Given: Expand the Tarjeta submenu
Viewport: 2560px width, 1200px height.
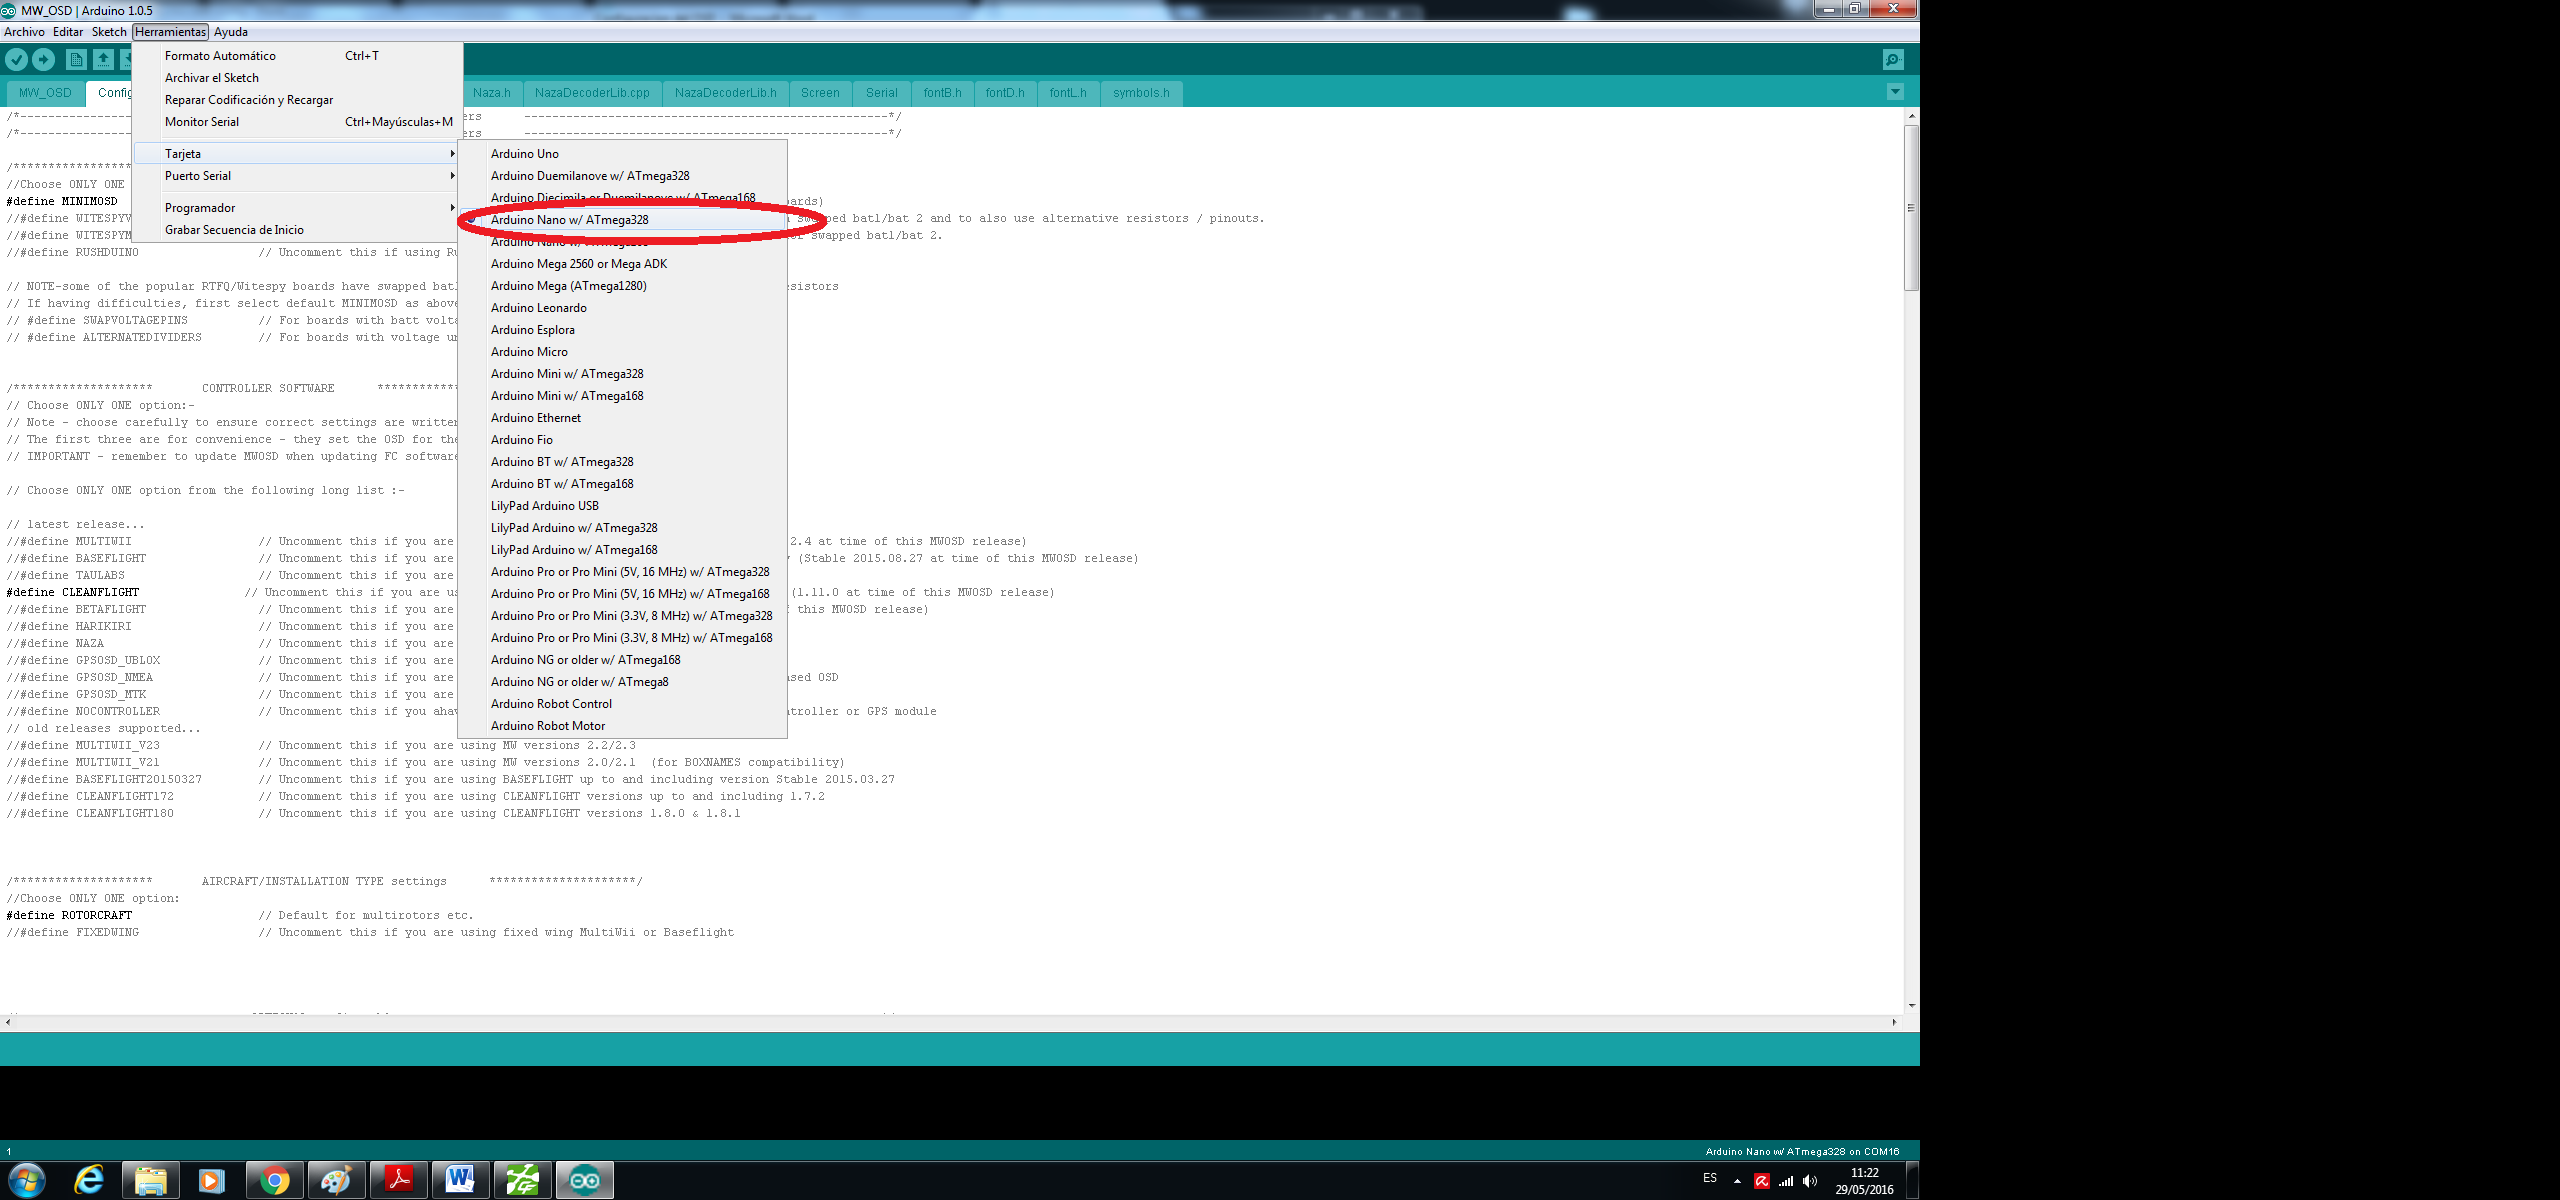Looking at the screenshot, I should pos(297,154).
